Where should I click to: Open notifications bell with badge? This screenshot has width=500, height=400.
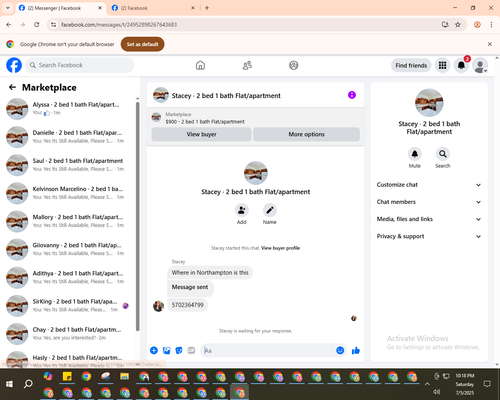click(x=461, y=65)
